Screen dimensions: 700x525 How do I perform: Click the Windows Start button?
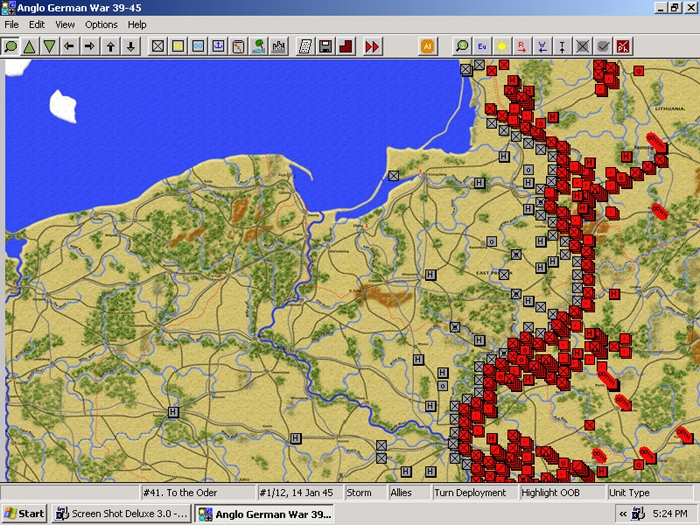coord(25,514)
